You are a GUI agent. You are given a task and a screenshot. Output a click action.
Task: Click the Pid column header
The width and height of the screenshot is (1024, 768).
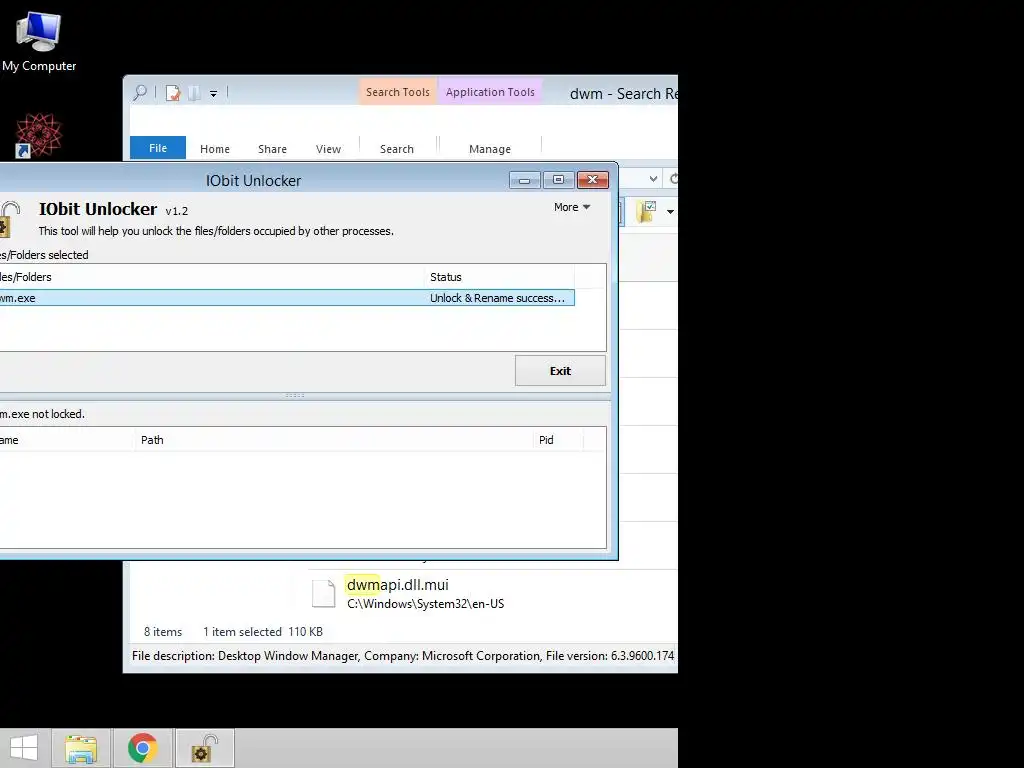click(x=558, y=440)
